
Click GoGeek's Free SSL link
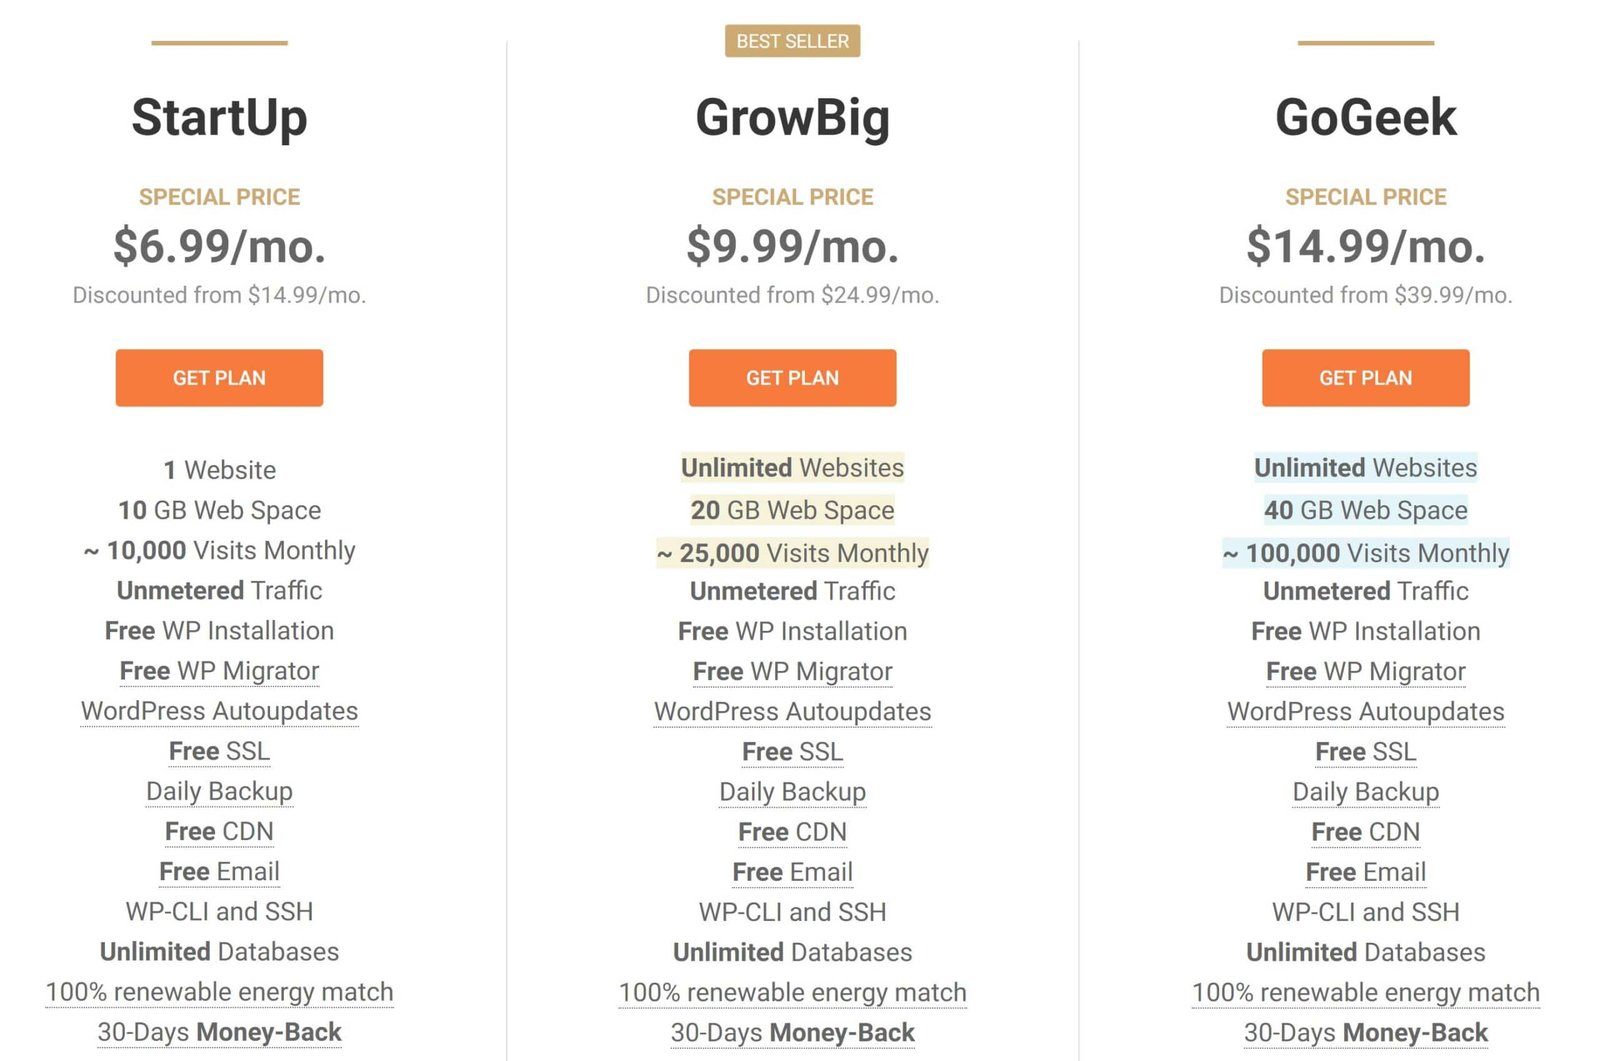(x=1365, y=751)
